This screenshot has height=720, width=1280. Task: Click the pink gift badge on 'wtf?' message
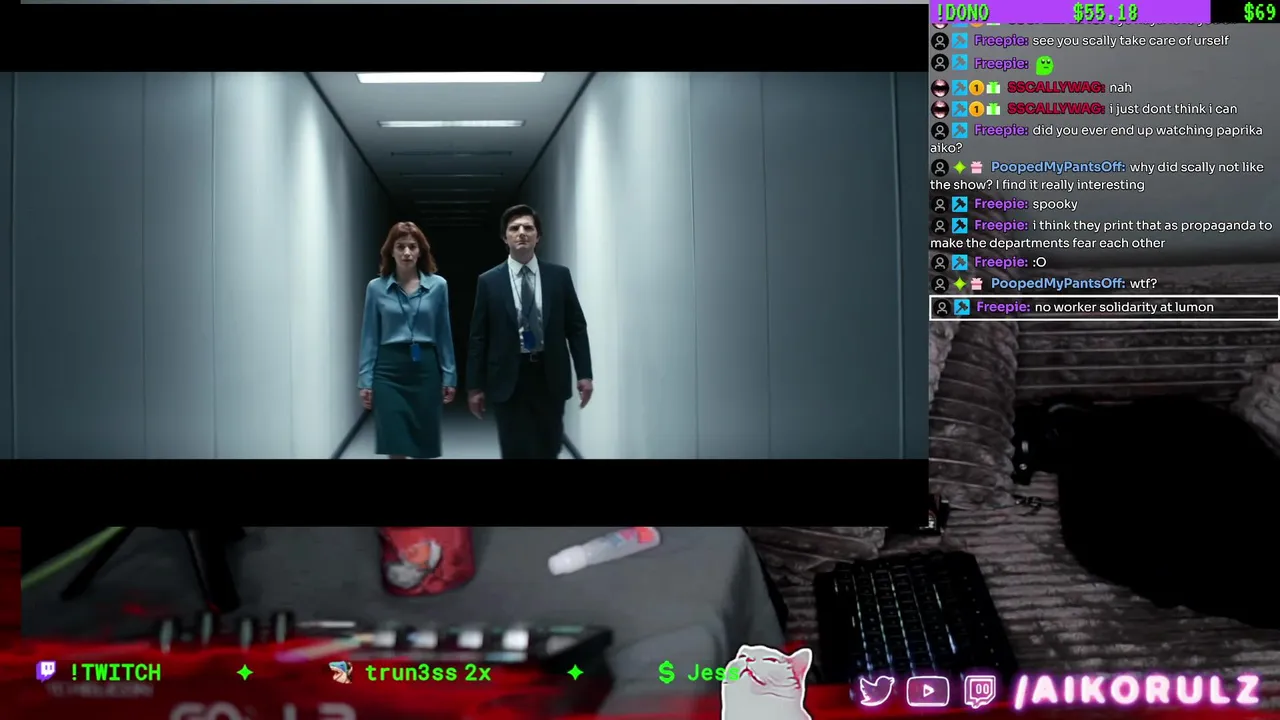click(x=977, y=283)
